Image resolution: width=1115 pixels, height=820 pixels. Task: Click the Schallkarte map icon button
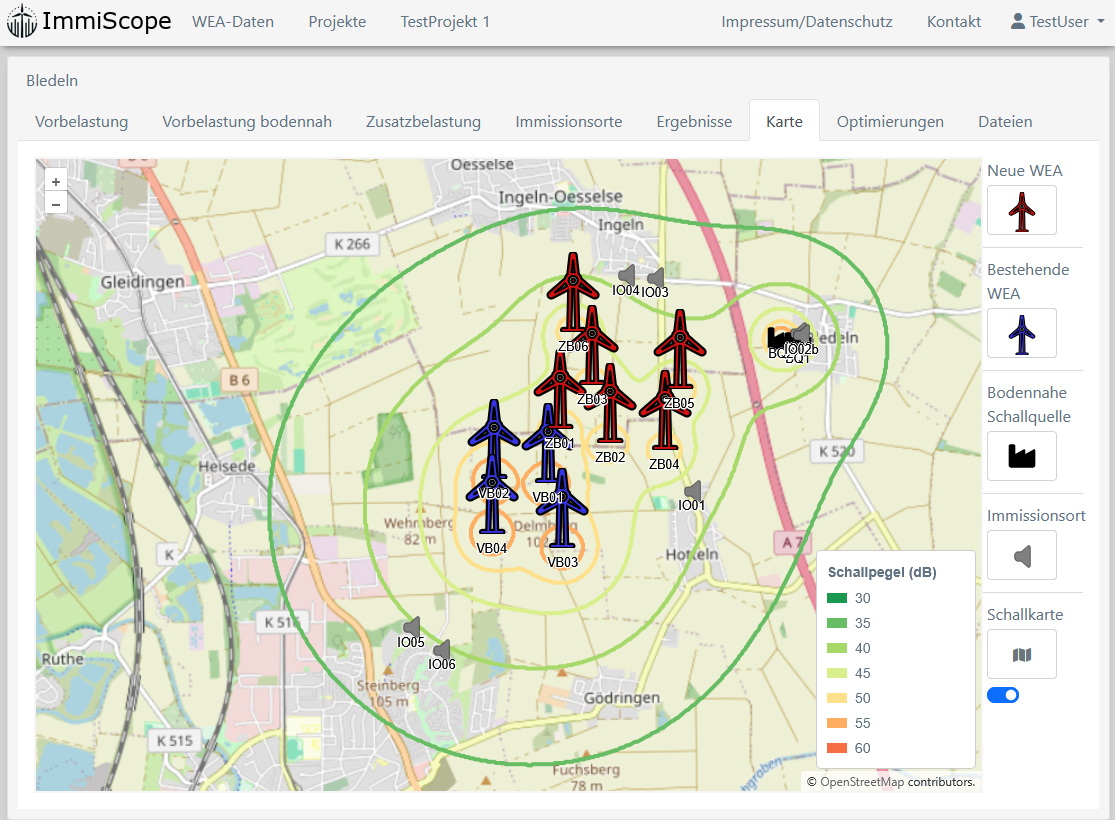[1021, 654]
